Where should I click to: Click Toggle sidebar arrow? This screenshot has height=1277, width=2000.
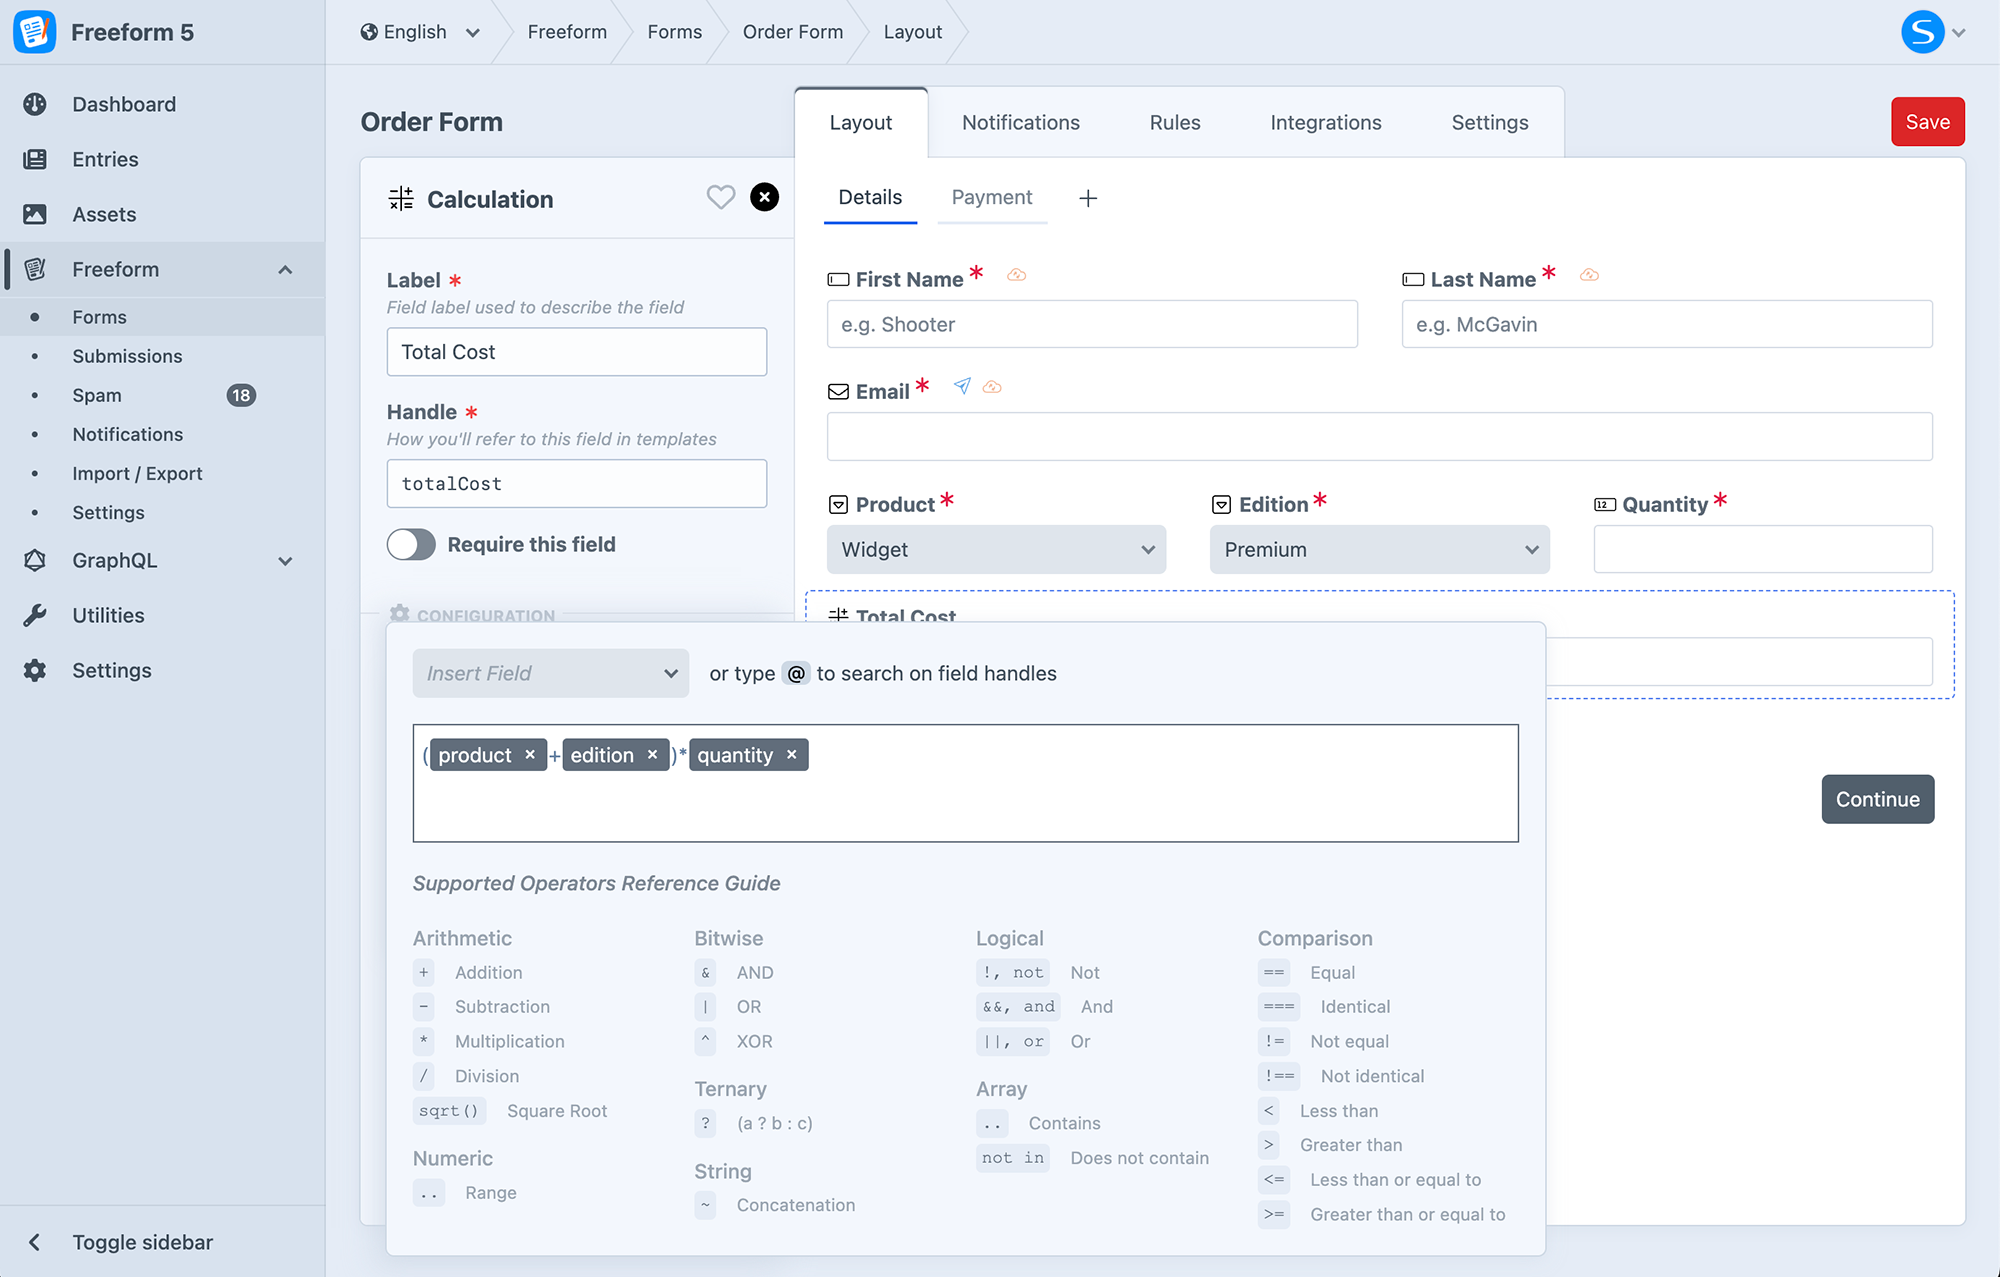pos(35,1242)
